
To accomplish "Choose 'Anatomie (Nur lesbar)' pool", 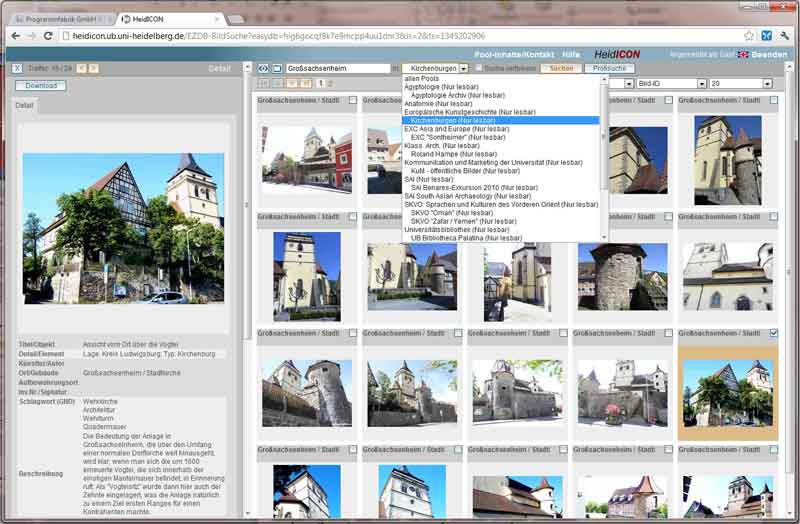I will point(438,104).
